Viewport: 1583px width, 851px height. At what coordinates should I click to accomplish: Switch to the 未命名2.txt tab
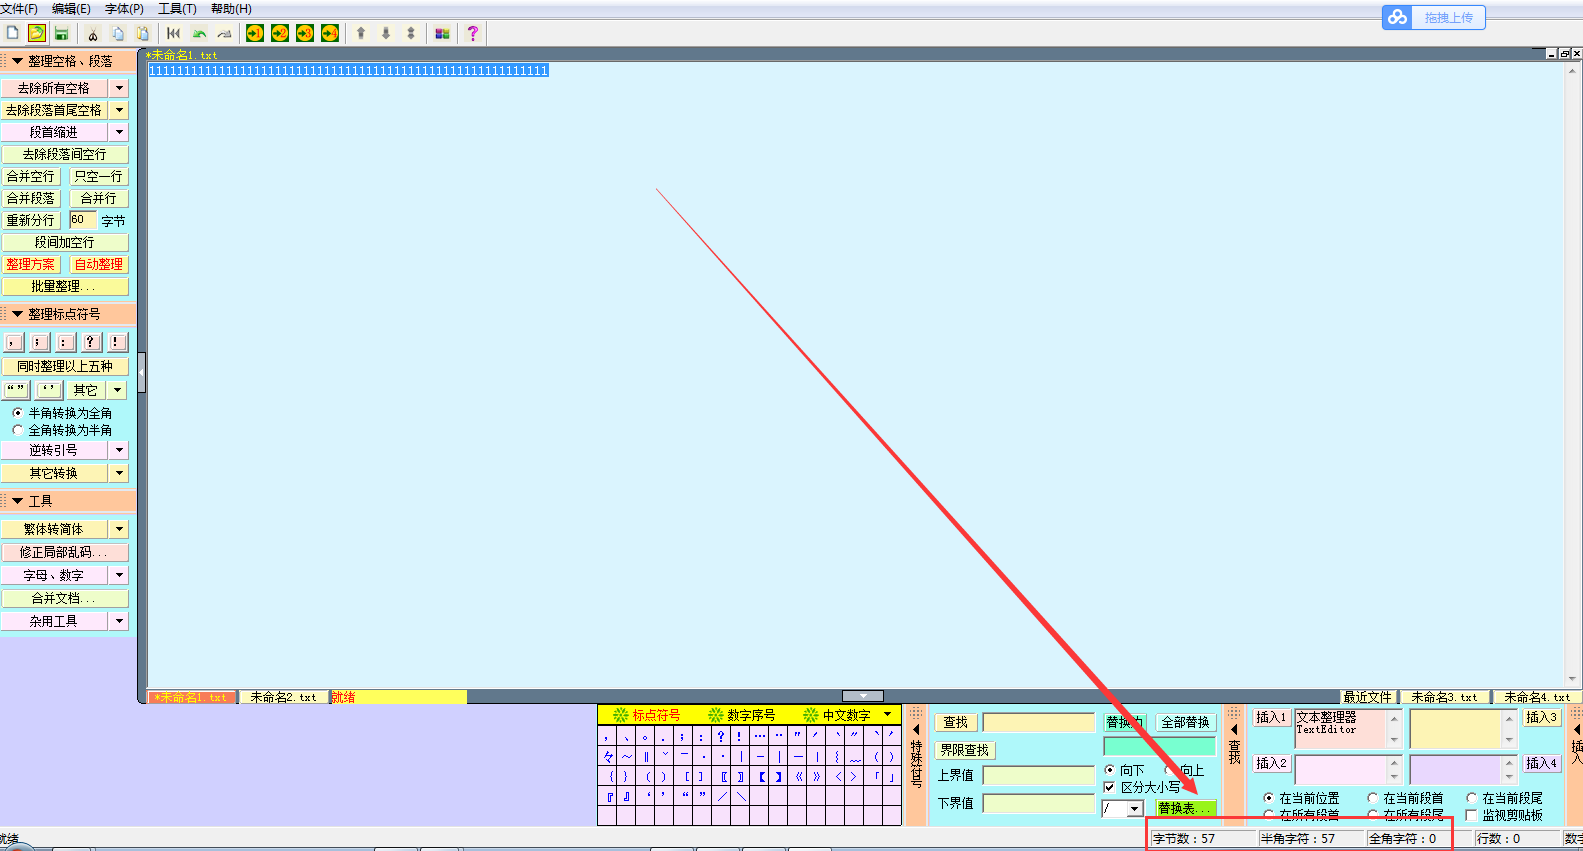(283, 697)
